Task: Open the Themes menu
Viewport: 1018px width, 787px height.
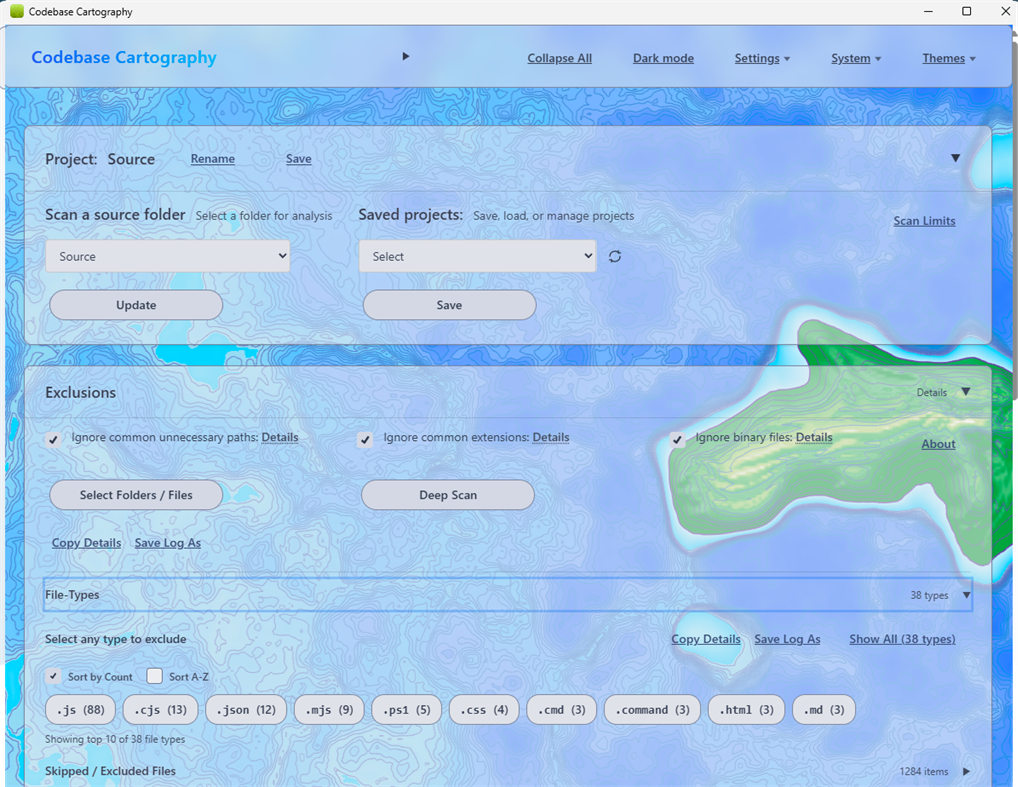Action: point(949,58)
